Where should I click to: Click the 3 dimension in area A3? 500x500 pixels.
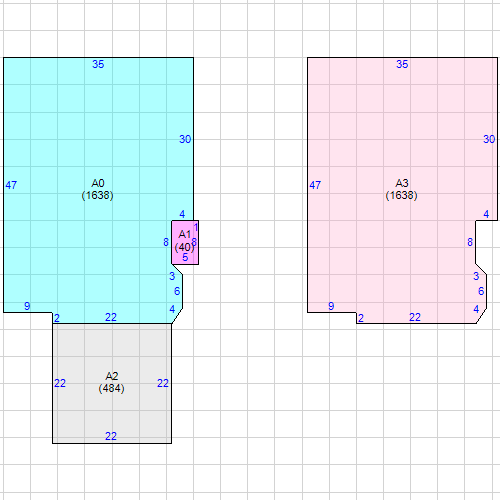[476, 276]
